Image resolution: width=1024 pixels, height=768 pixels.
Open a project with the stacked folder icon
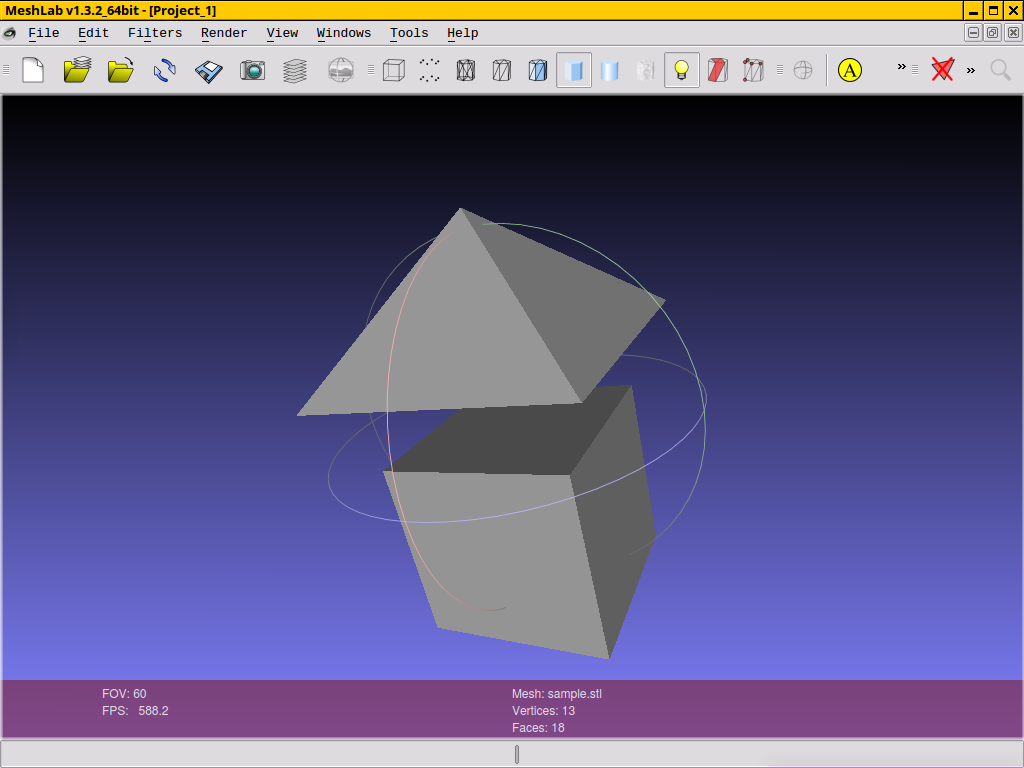coord(77,70)
